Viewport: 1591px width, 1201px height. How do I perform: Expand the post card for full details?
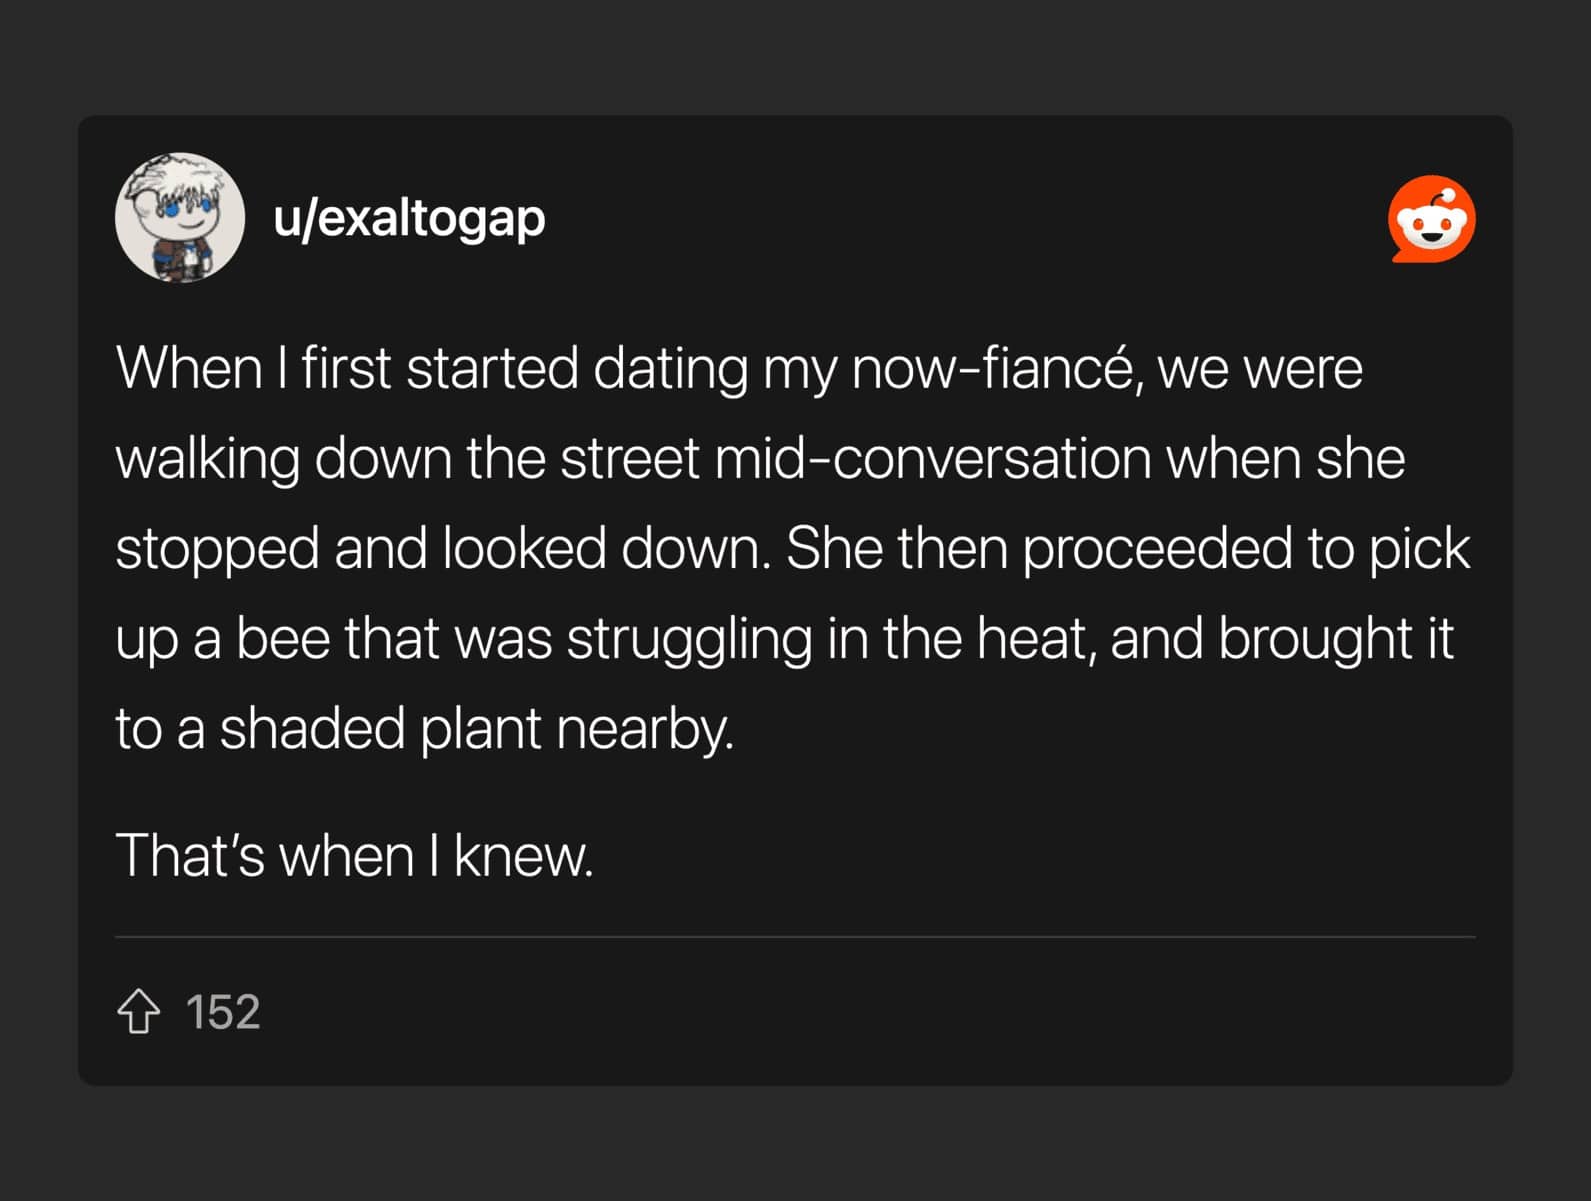click(795, 600)
